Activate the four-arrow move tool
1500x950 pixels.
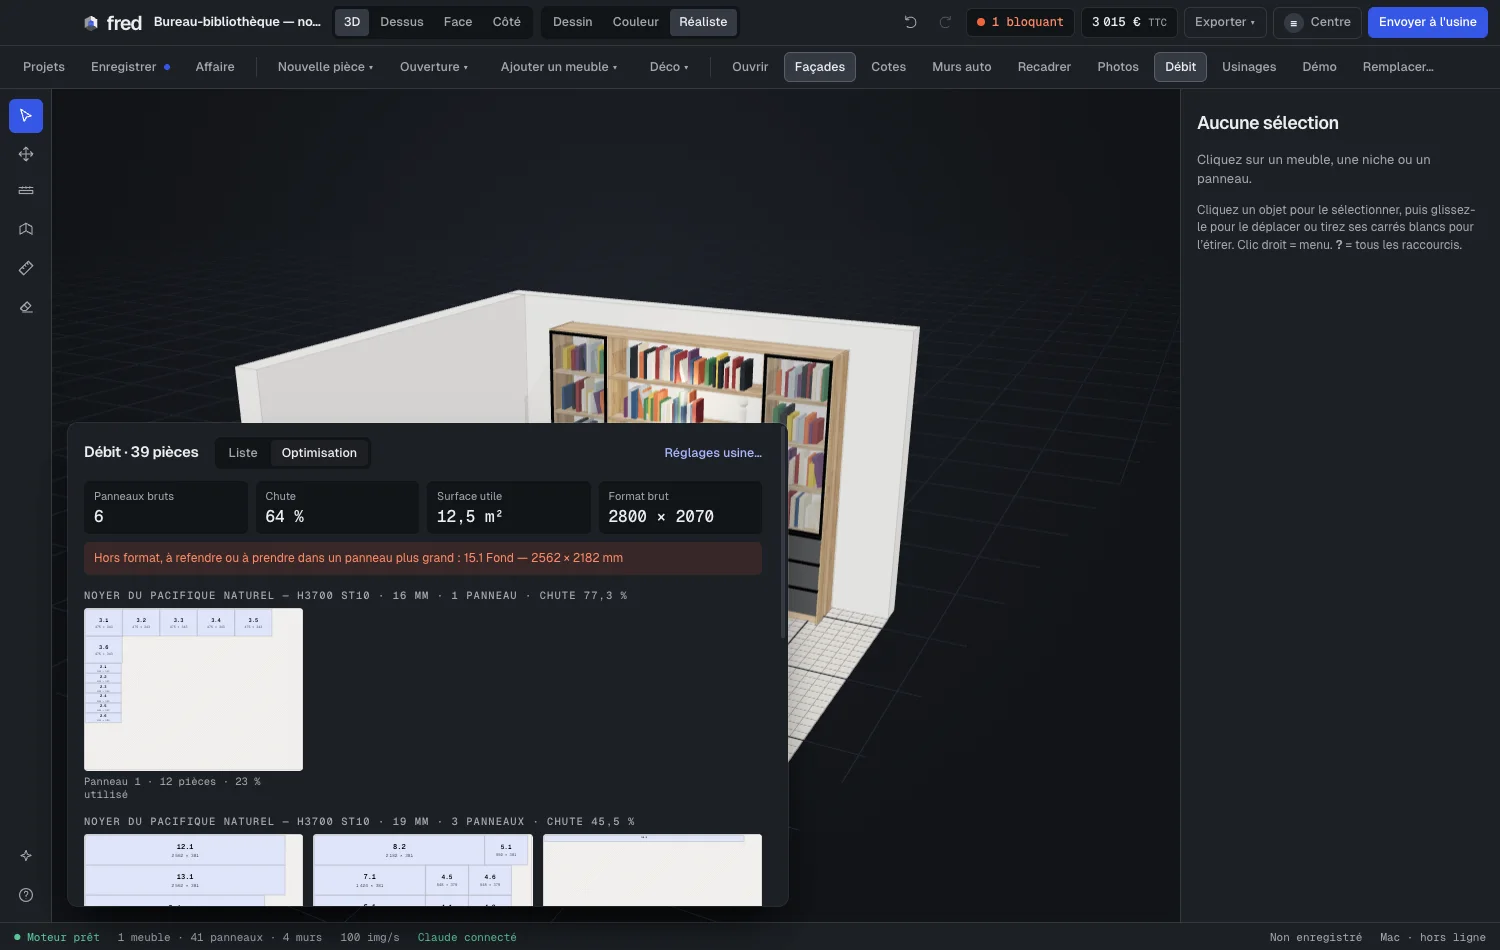(x=26, y=154)
